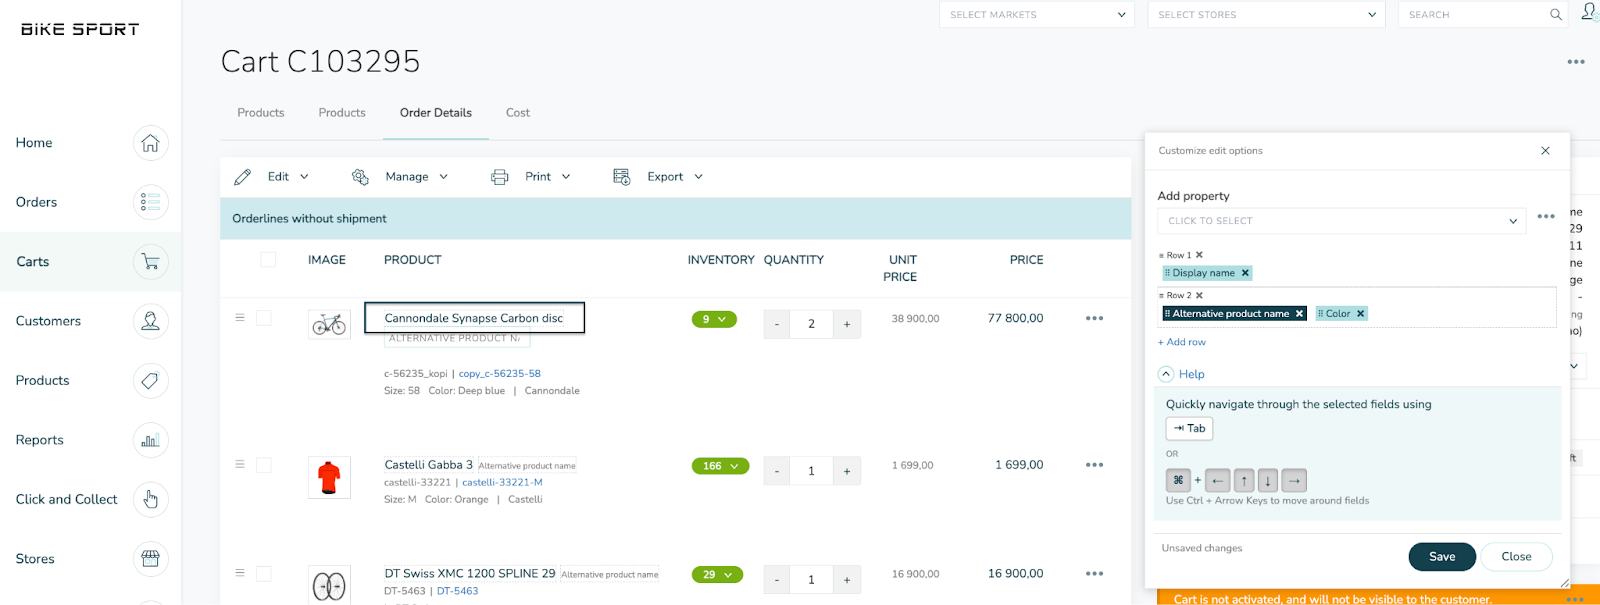This screenshot has width=1600, height=605.
Task: Click the Add row link
Action: click(x=1182, y=342)
